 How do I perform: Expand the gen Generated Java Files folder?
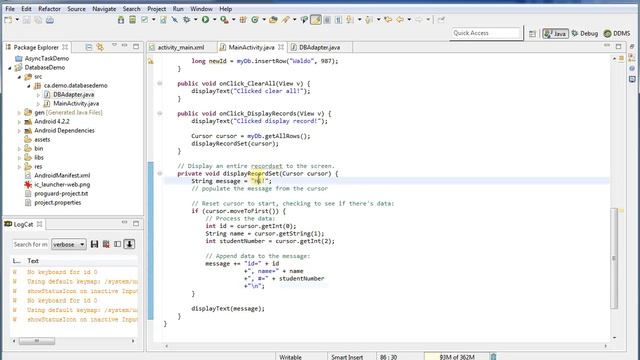pos(19,113)
